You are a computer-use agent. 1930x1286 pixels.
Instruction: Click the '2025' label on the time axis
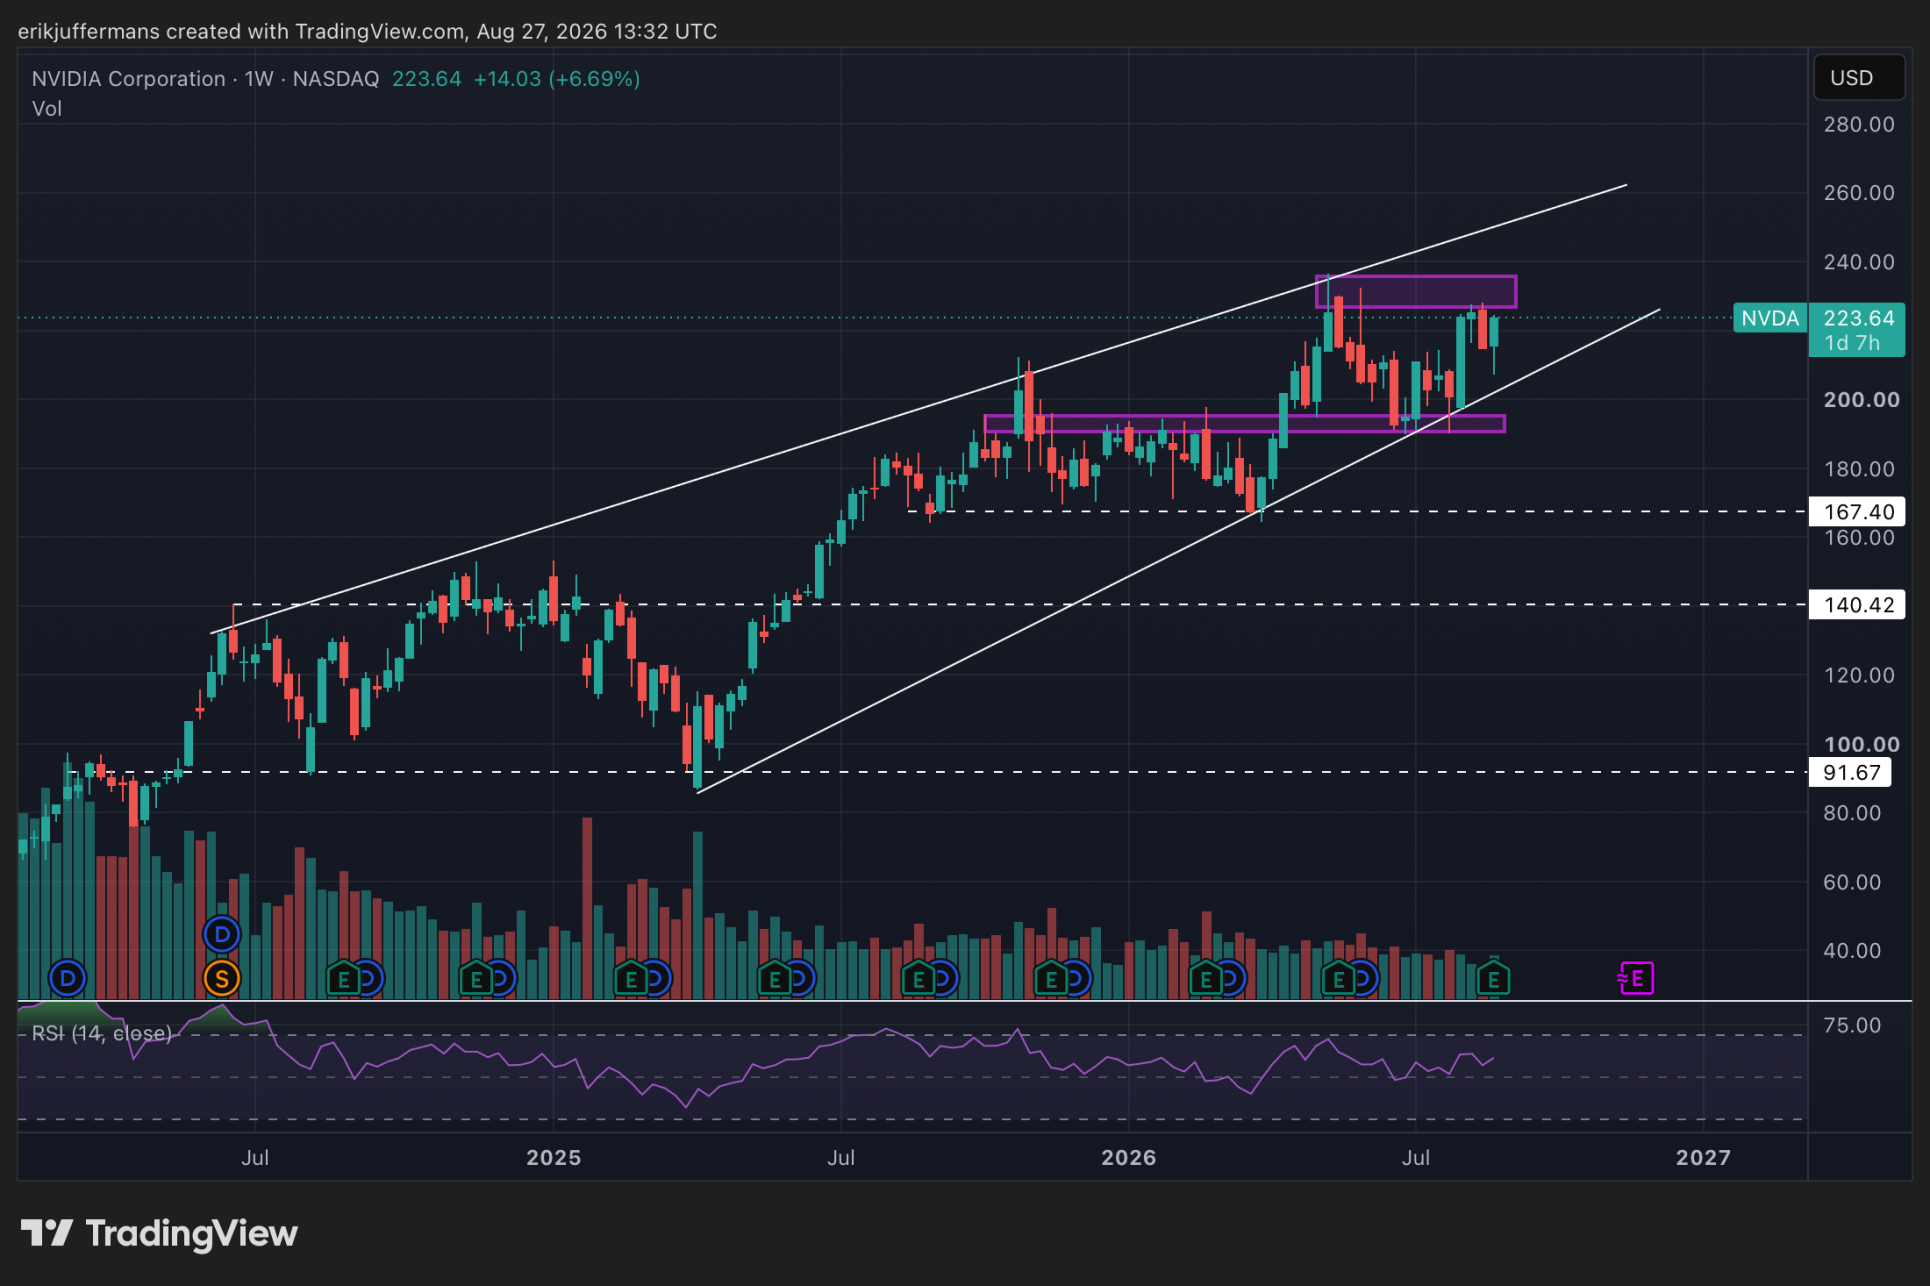[x=553, y=1158]
